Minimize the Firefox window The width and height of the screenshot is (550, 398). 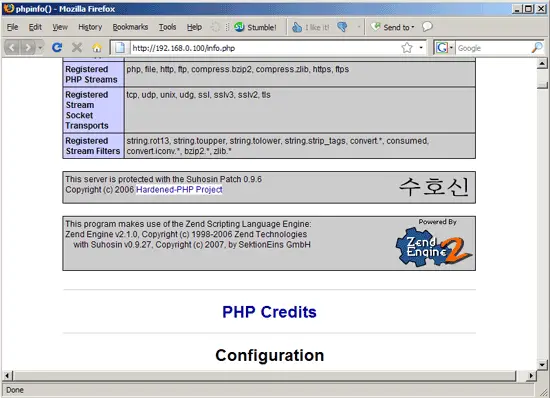[x=517, y=9]
